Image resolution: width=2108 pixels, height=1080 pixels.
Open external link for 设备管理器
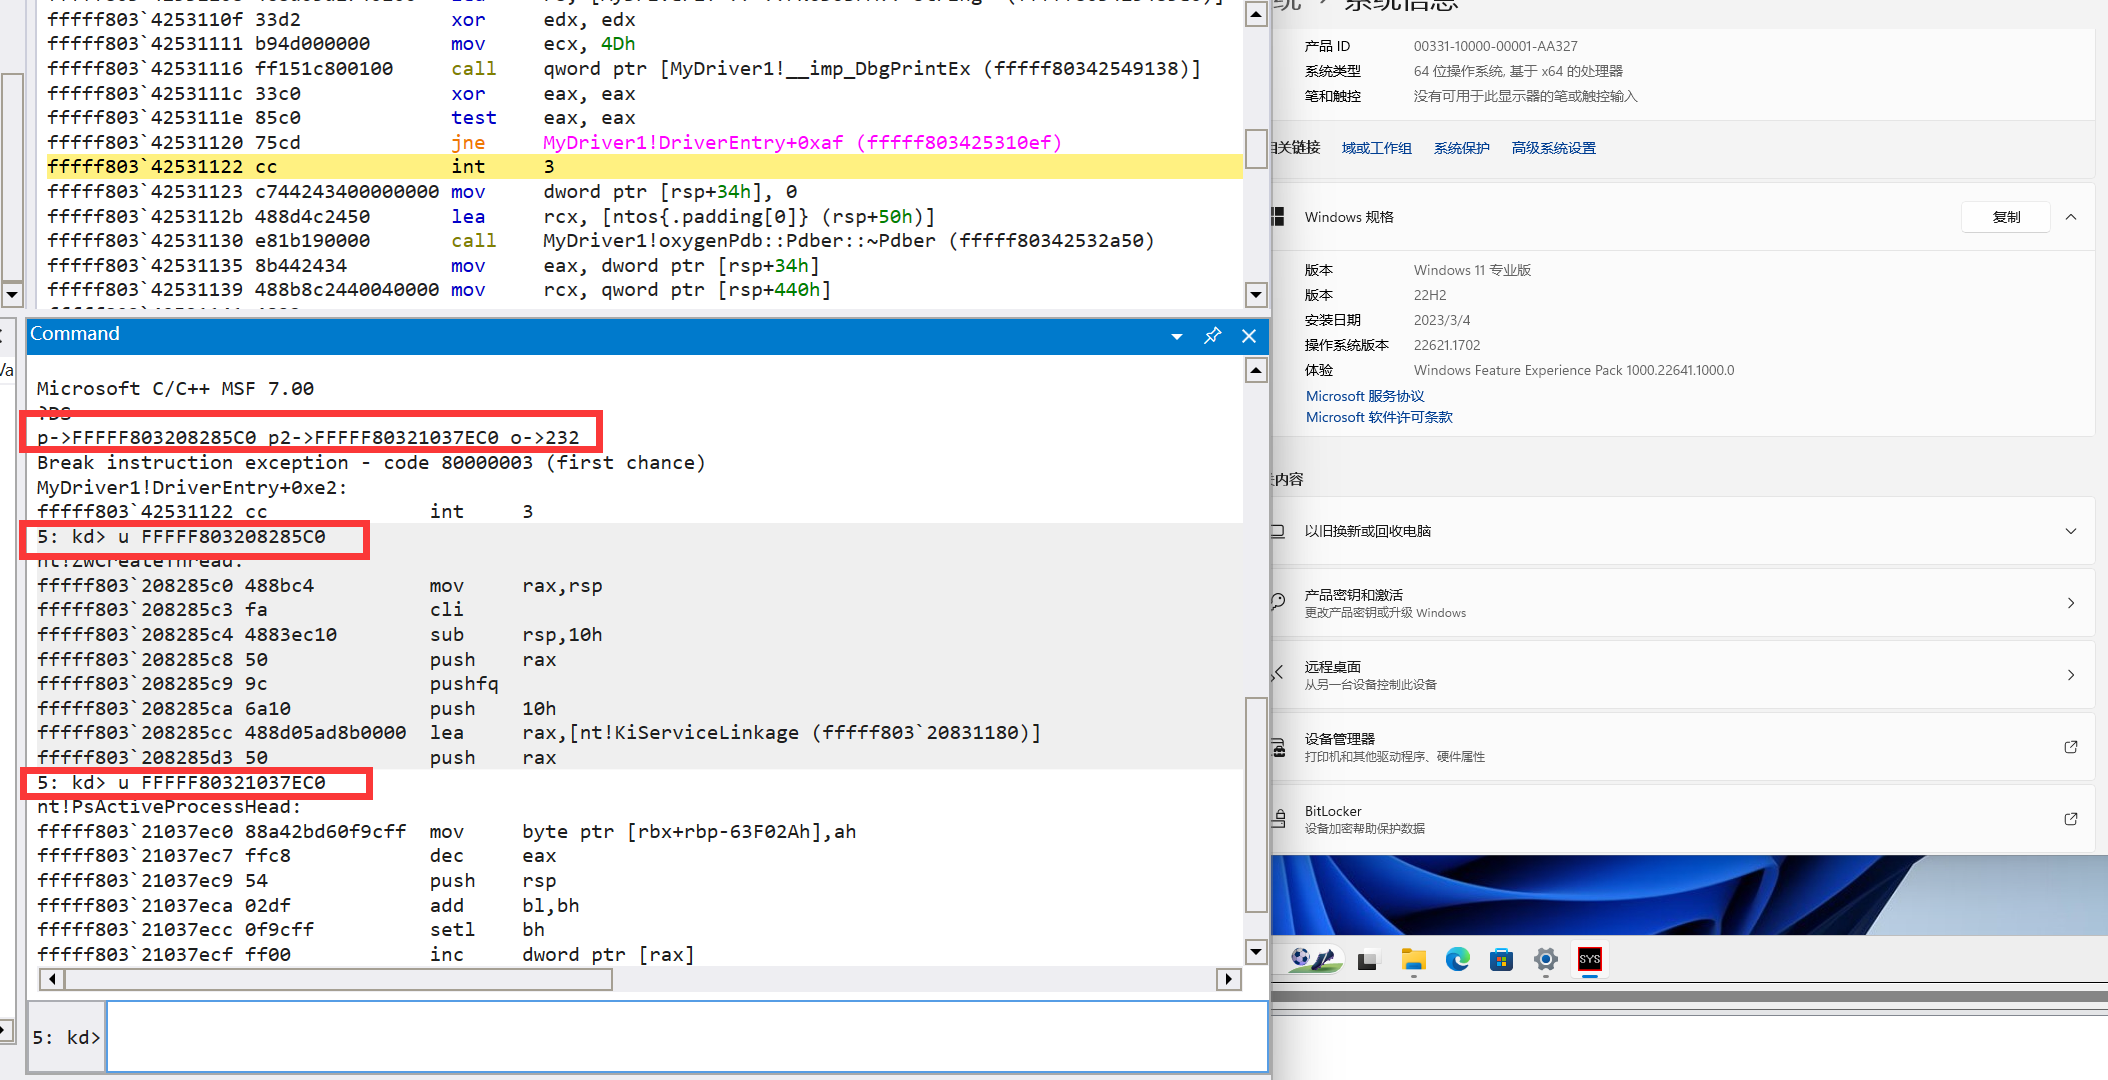pyautogui.click(x=2070, y=747)
